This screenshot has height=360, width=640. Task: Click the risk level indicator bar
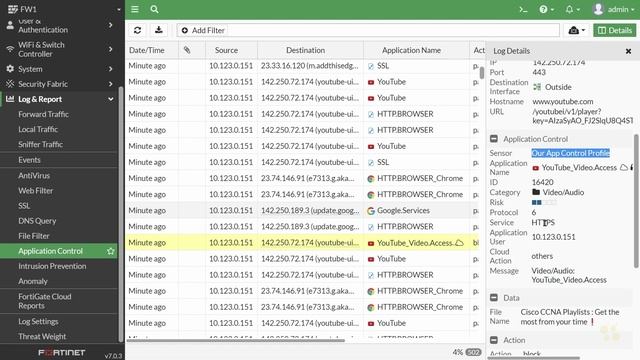[544, 202]
